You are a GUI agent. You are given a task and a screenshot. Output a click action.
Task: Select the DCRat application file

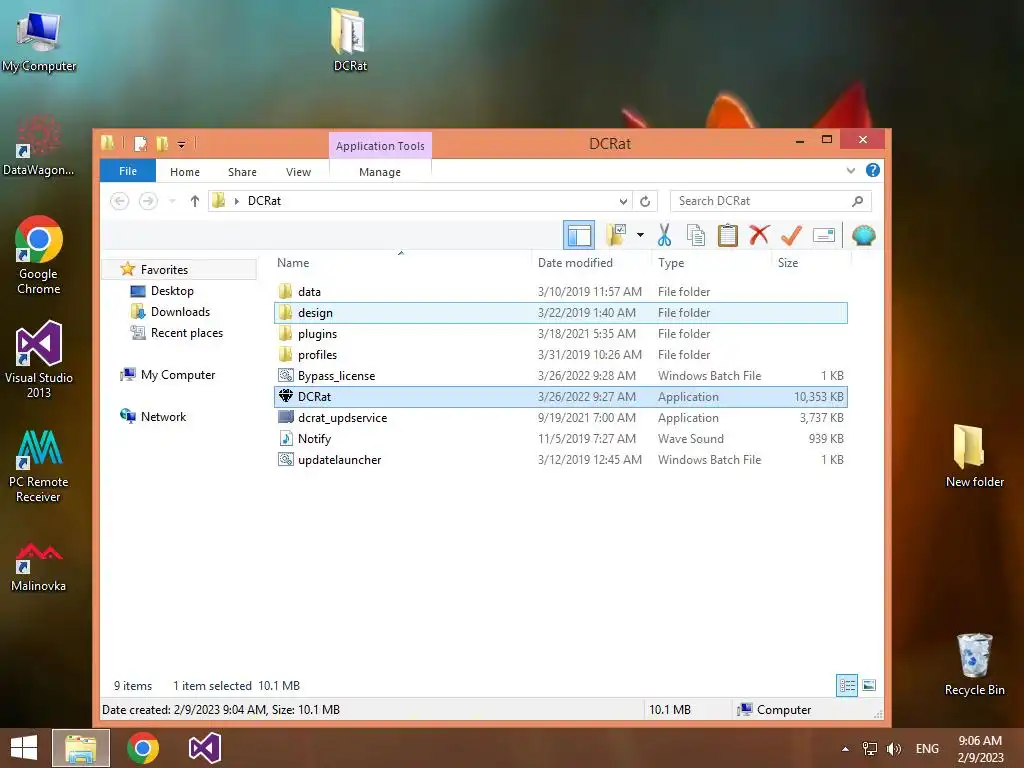561,396
